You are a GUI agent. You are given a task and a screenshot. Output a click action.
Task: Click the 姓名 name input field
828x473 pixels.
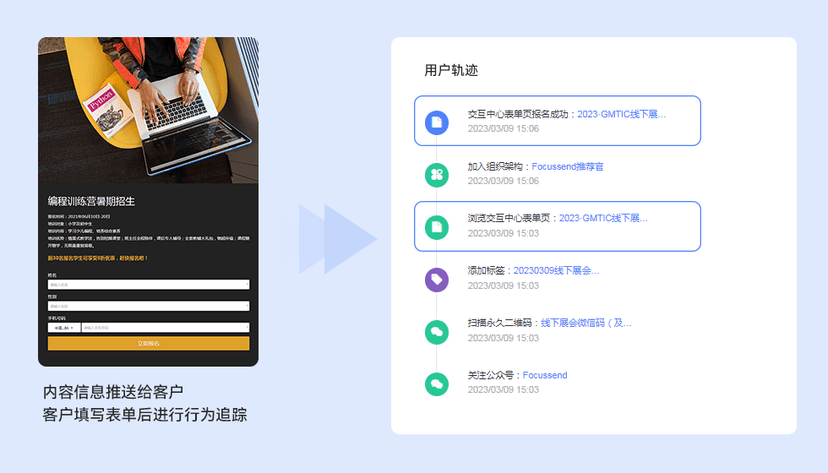click(x=148, y=285)
